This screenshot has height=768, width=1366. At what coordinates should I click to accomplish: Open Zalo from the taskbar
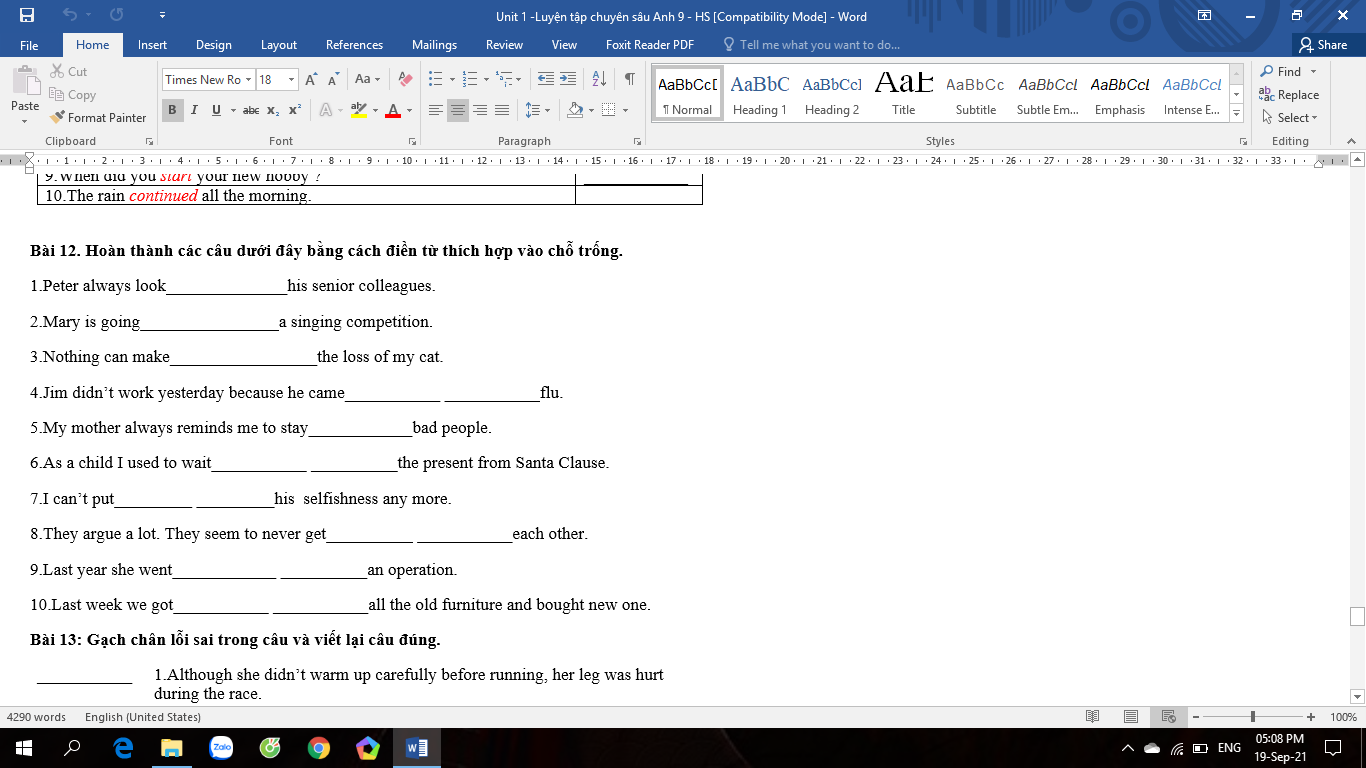221,747
